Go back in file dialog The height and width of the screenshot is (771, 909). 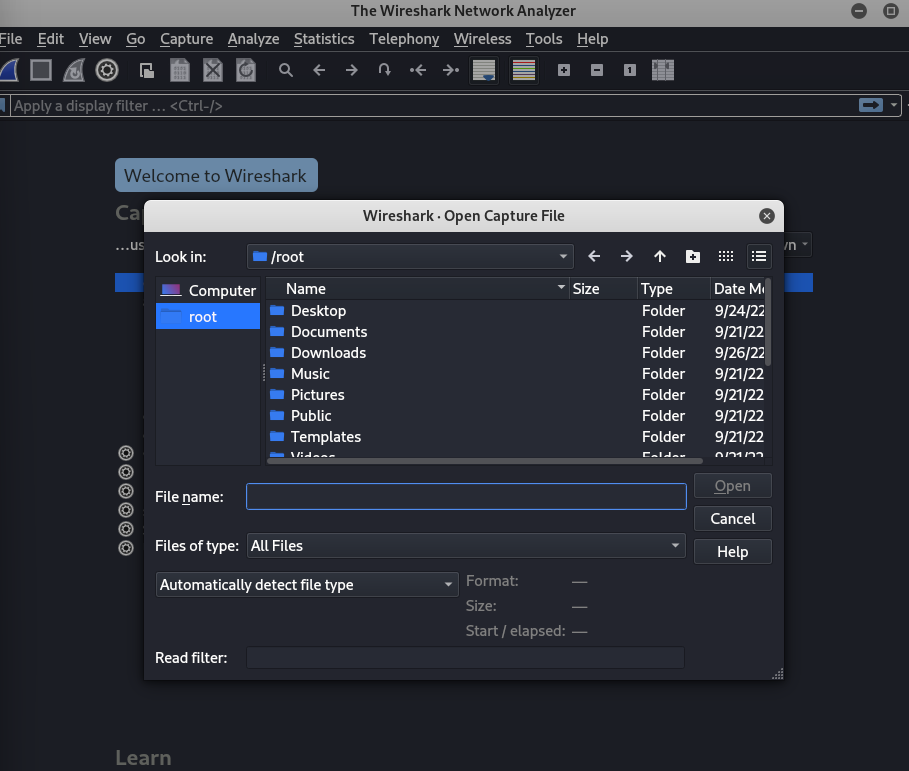point(594,256)
